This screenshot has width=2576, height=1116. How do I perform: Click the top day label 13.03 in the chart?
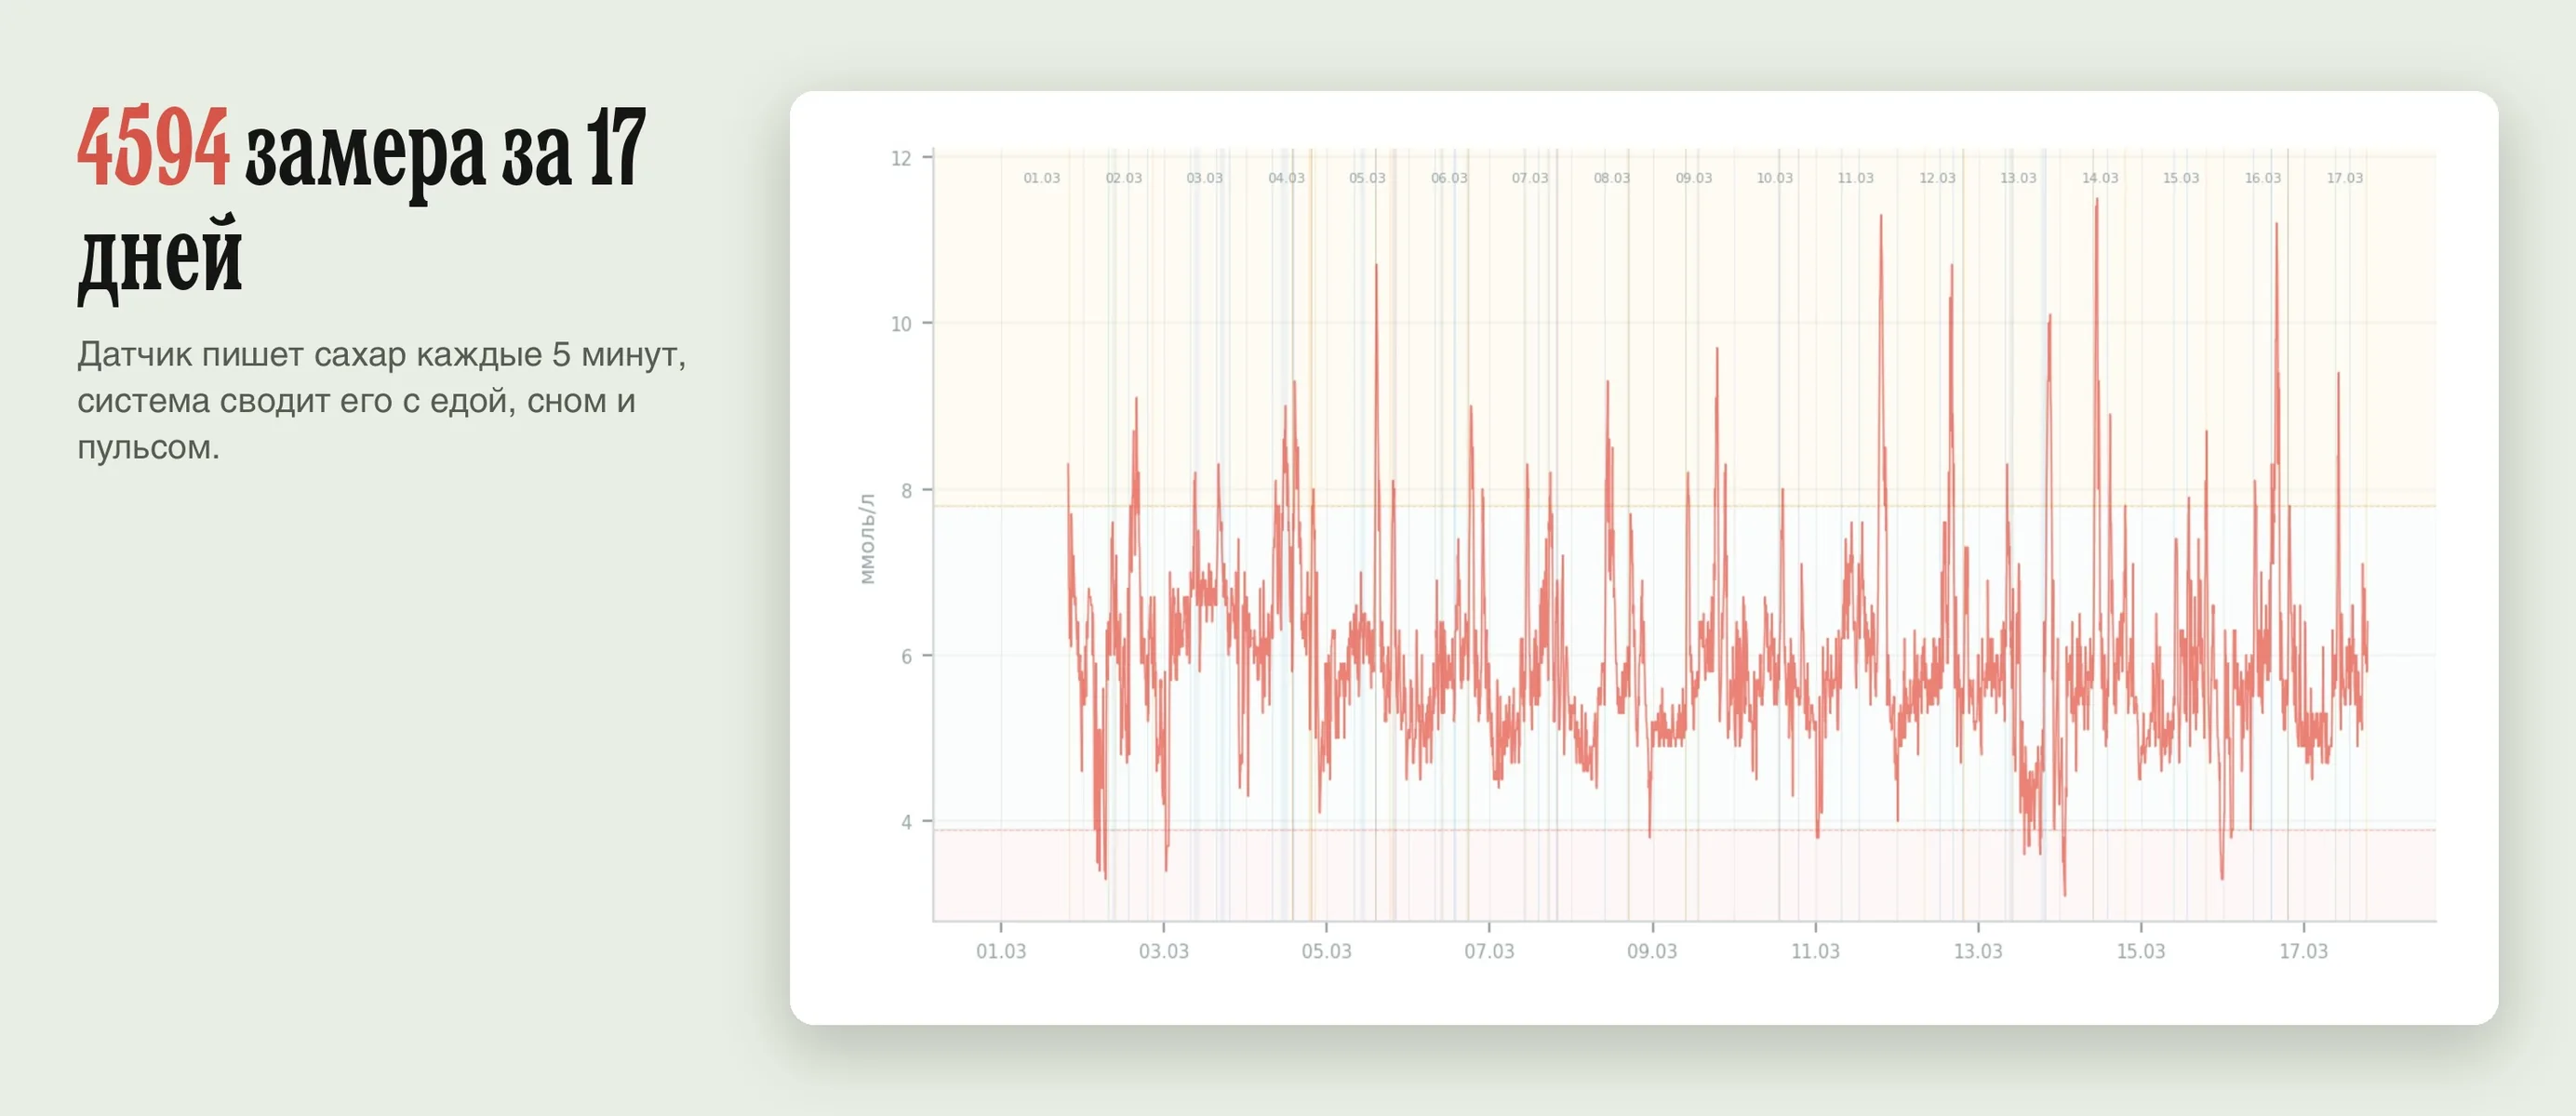pos(2018,178)
